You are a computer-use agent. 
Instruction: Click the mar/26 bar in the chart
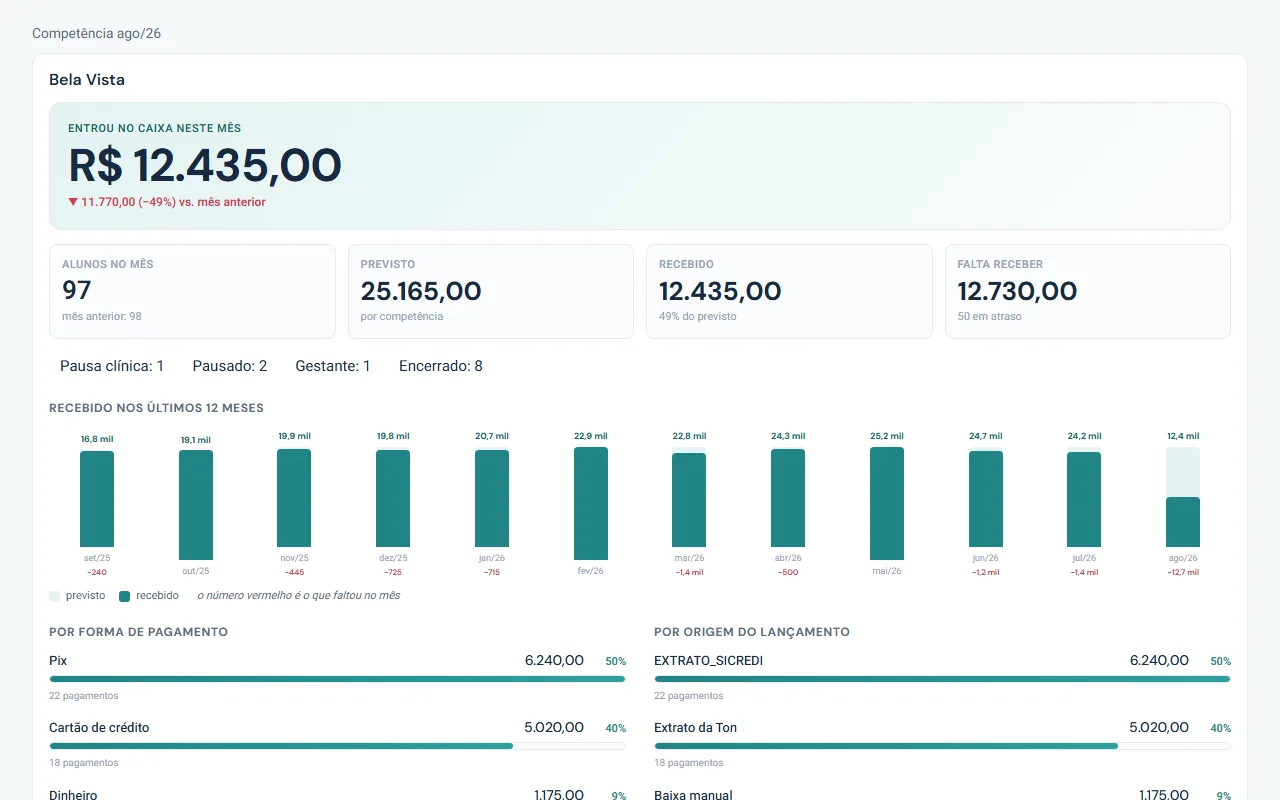point(689,500)
